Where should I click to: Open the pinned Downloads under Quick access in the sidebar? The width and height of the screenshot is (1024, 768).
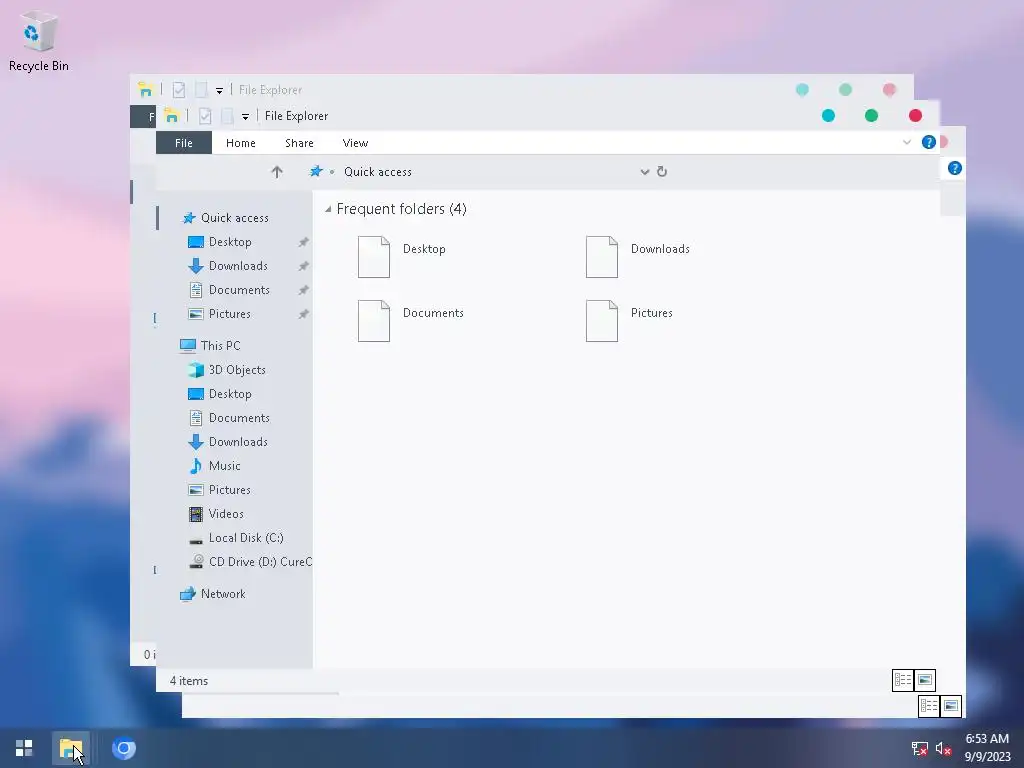(238, 266)
